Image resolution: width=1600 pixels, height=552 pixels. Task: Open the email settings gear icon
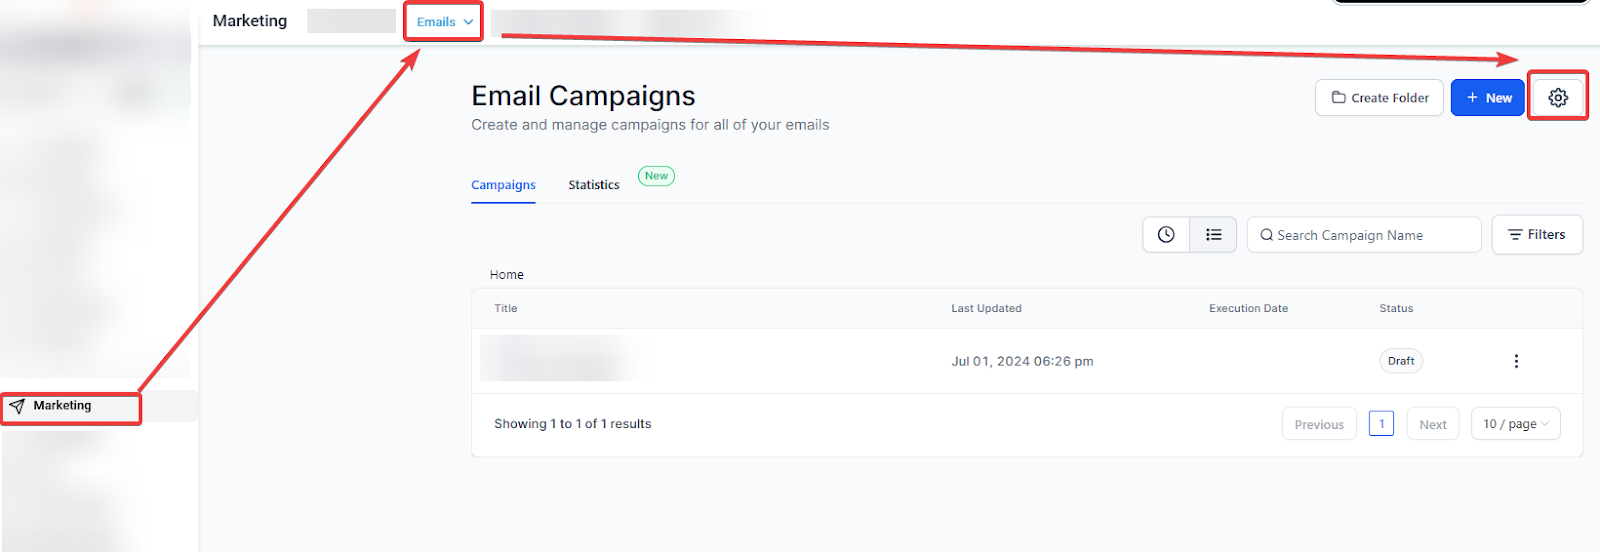coord(1557,97)
